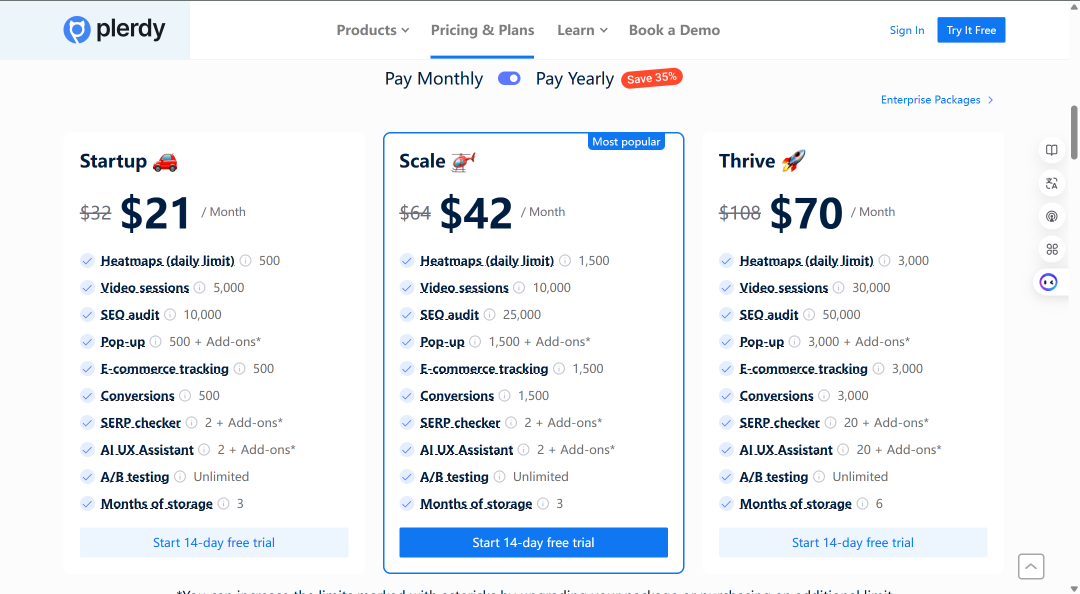Click the Pay Monthly label

tap(434, 79)
